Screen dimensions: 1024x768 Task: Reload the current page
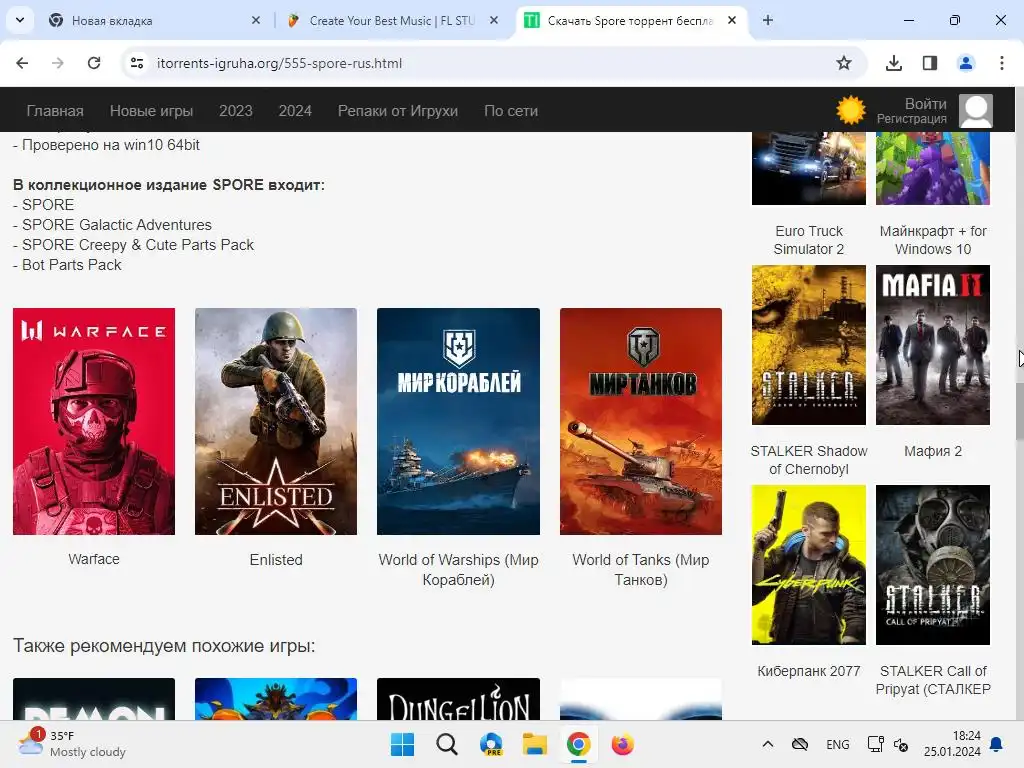94,63
